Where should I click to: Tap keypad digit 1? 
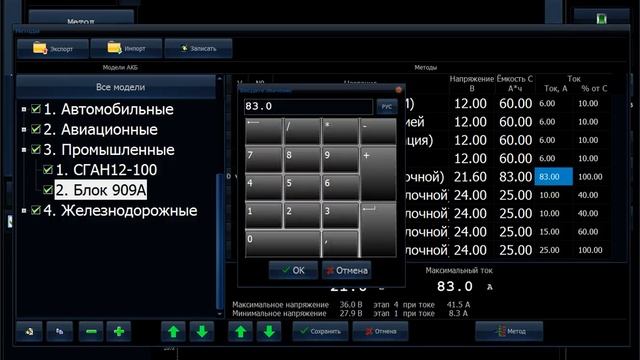click(x=263, y=216)
